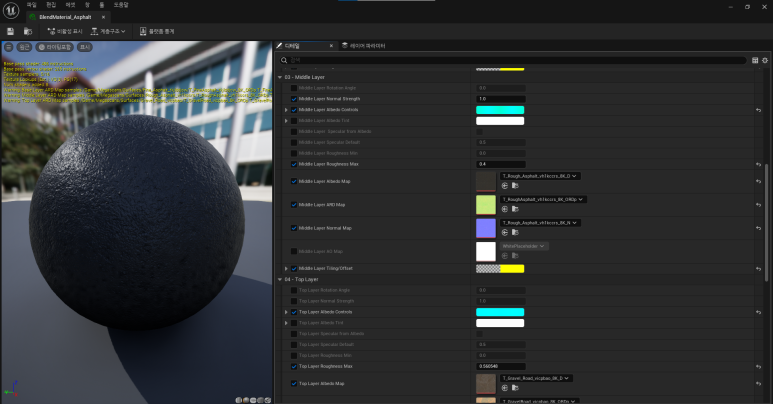773x404 pixels.
Task: Expand Middle Layer Albedo Tint row
Action: [x=286, y=121]
